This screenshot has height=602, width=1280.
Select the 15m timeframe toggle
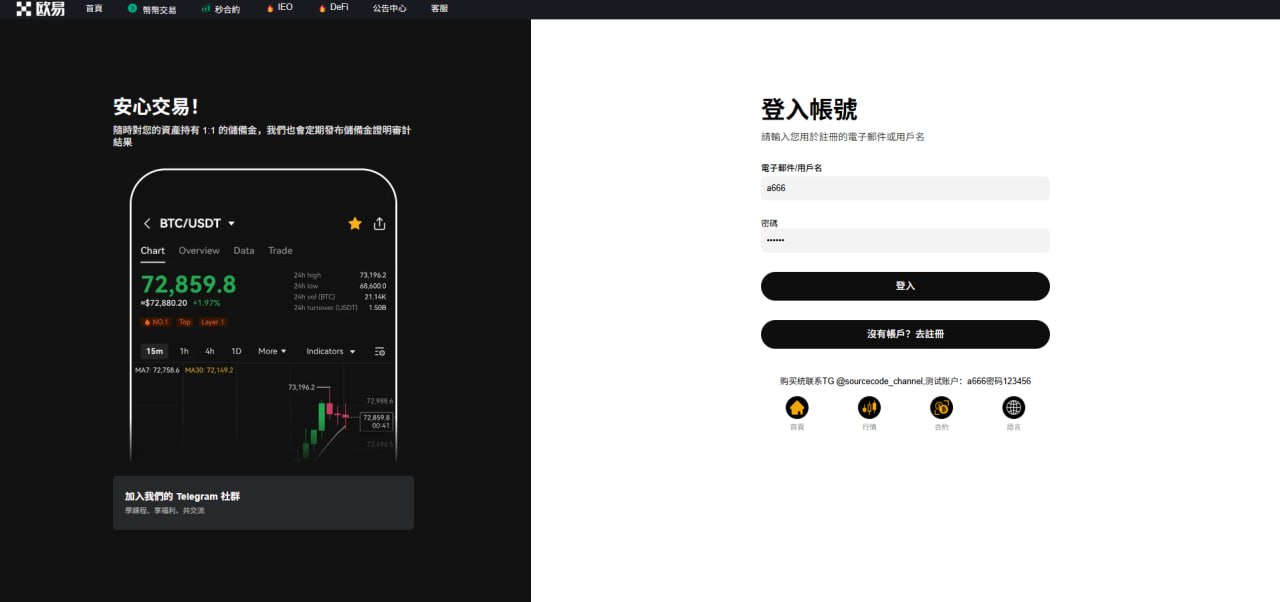(x=154, y=351)
